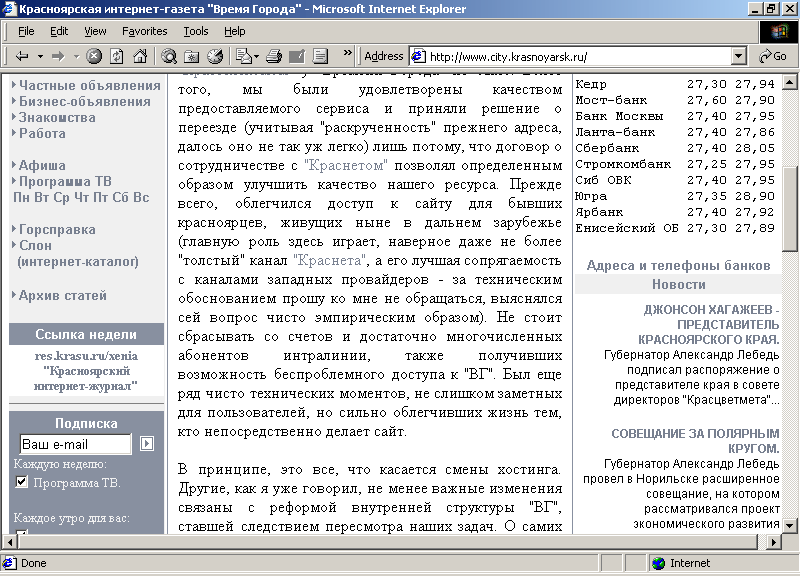Click the Internet Explorer title bar icon

9,9
